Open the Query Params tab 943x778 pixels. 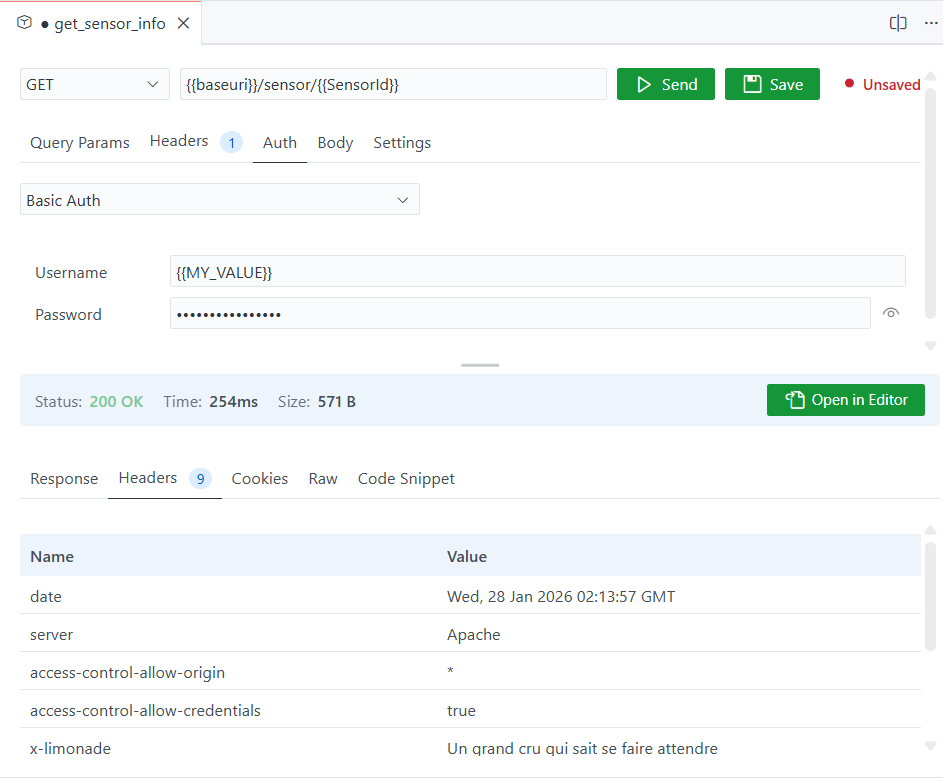[79, 142]
